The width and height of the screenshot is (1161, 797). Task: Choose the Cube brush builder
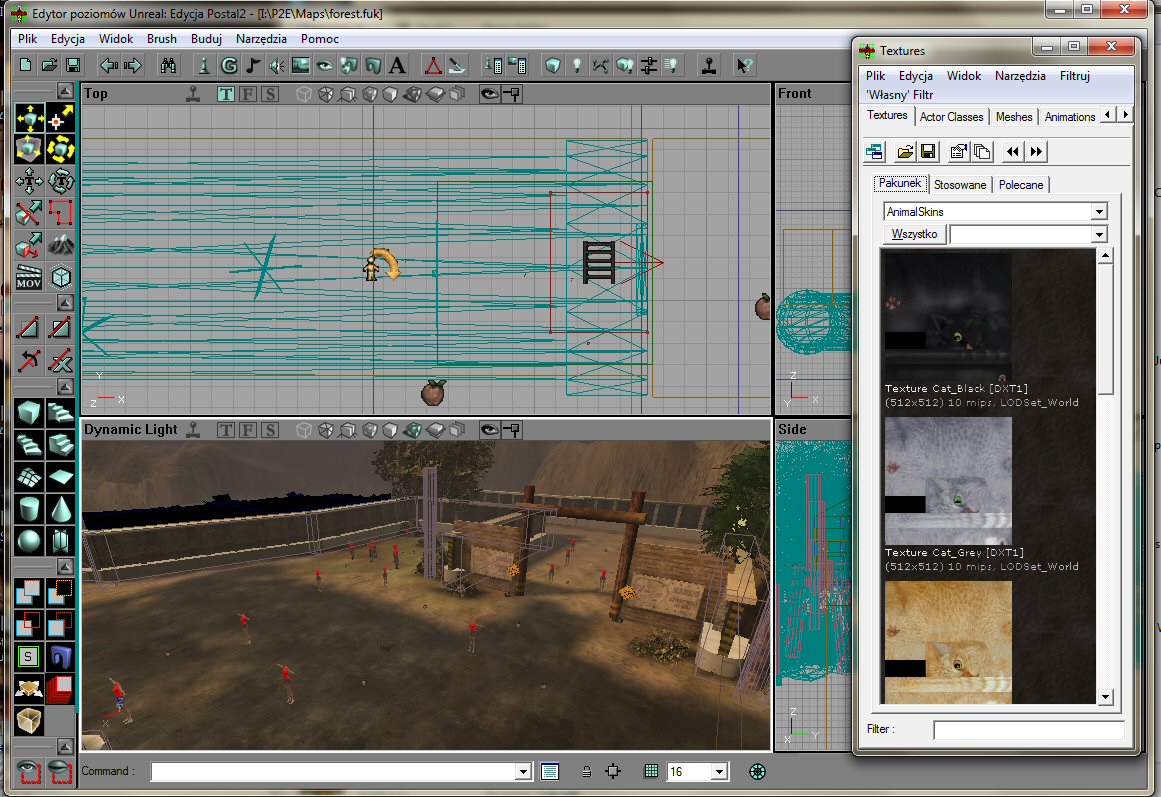coord(29,412)
